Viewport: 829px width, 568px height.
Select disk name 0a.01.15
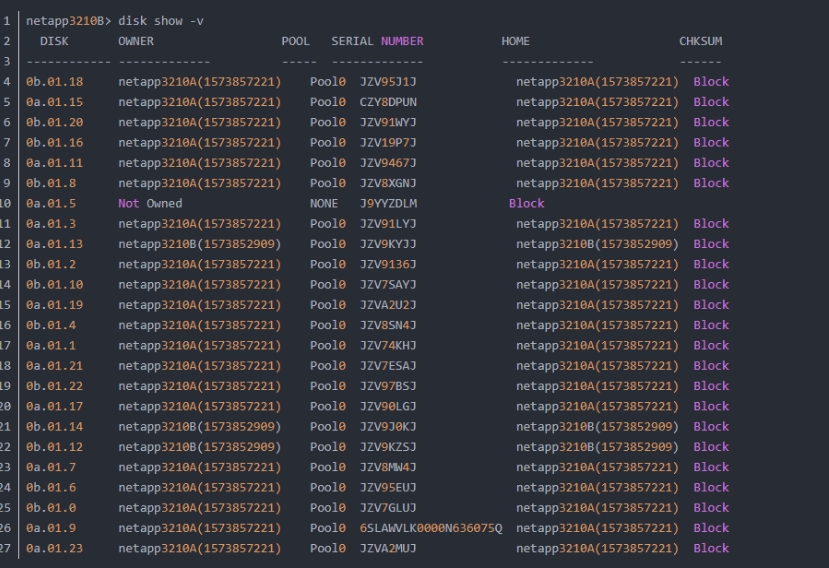click(x=54, y=102)
